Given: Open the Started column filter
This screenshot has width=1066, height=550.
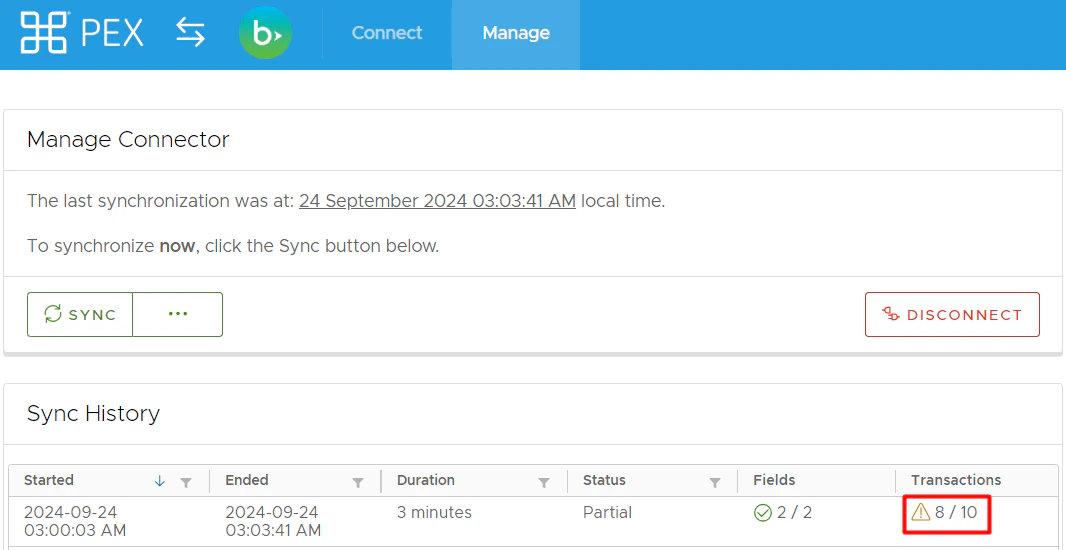Looking at the screenshot, I should [186, 482].
